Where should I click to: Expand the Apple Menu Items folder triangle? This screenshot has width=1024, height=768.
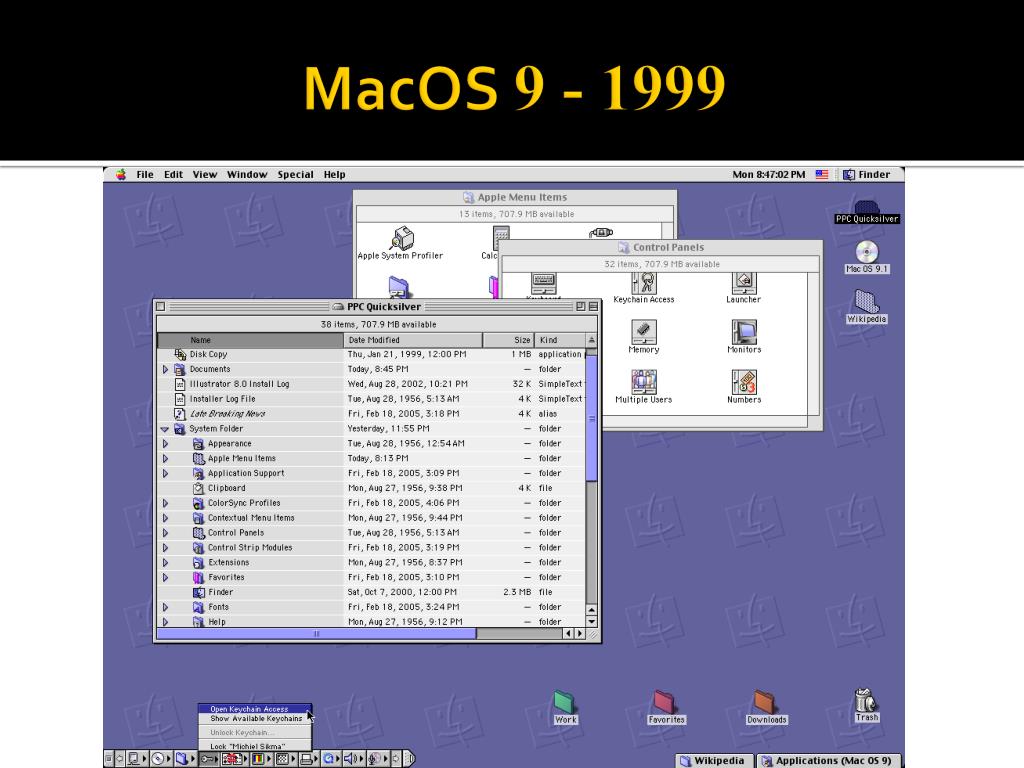[x=165, y=458]
